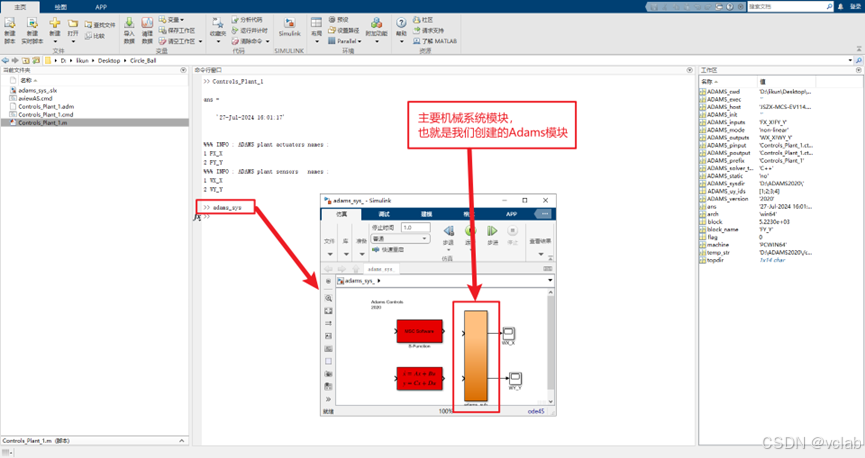The width and height of the screenshot is (865, 458).
Task: Click the Help question mark icon
Action: point(402,23)
